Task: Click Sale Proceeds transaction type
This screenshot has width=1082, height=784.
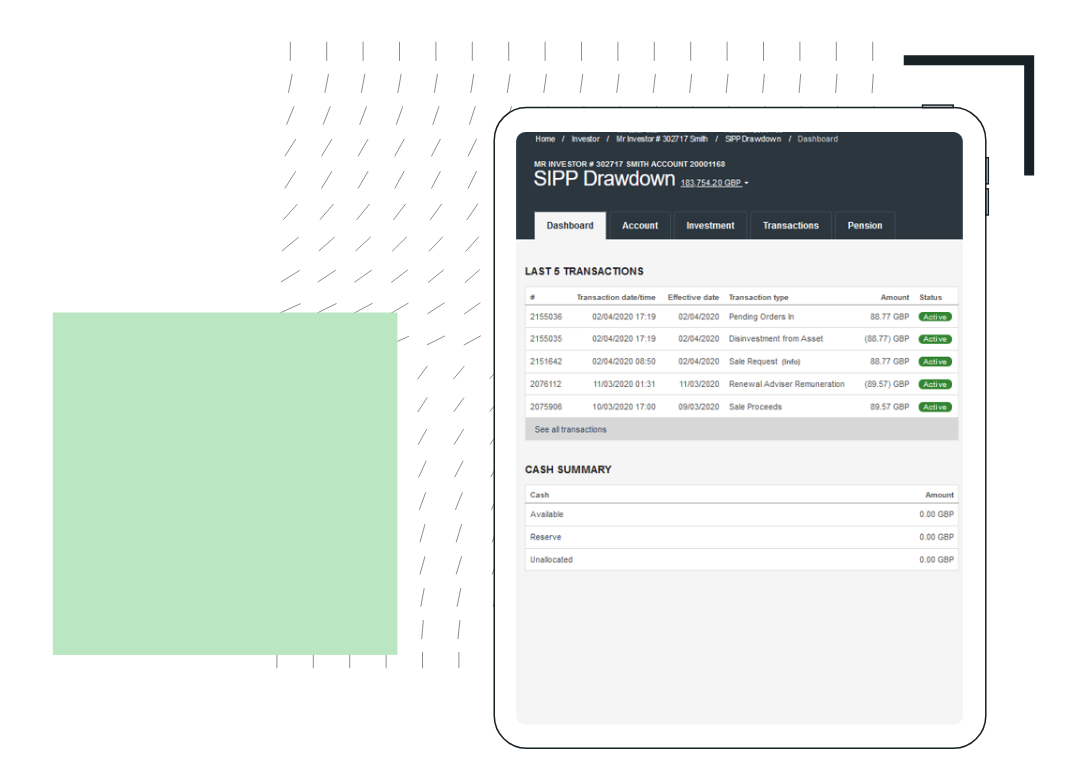Action: (x=755, y=407)
